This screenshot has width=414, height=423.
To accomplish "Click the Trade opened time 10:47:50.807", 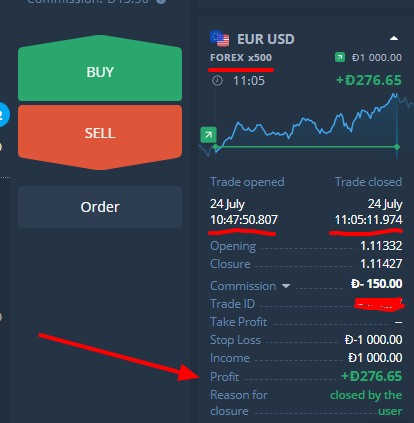I will click(x=244, y=220).
